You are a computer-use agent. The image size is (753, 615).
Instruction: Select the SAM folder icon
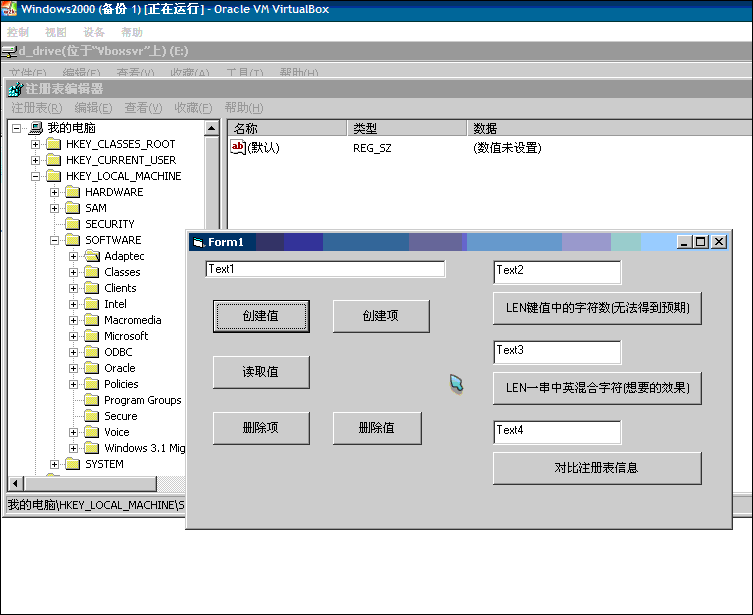pos(73,208)
